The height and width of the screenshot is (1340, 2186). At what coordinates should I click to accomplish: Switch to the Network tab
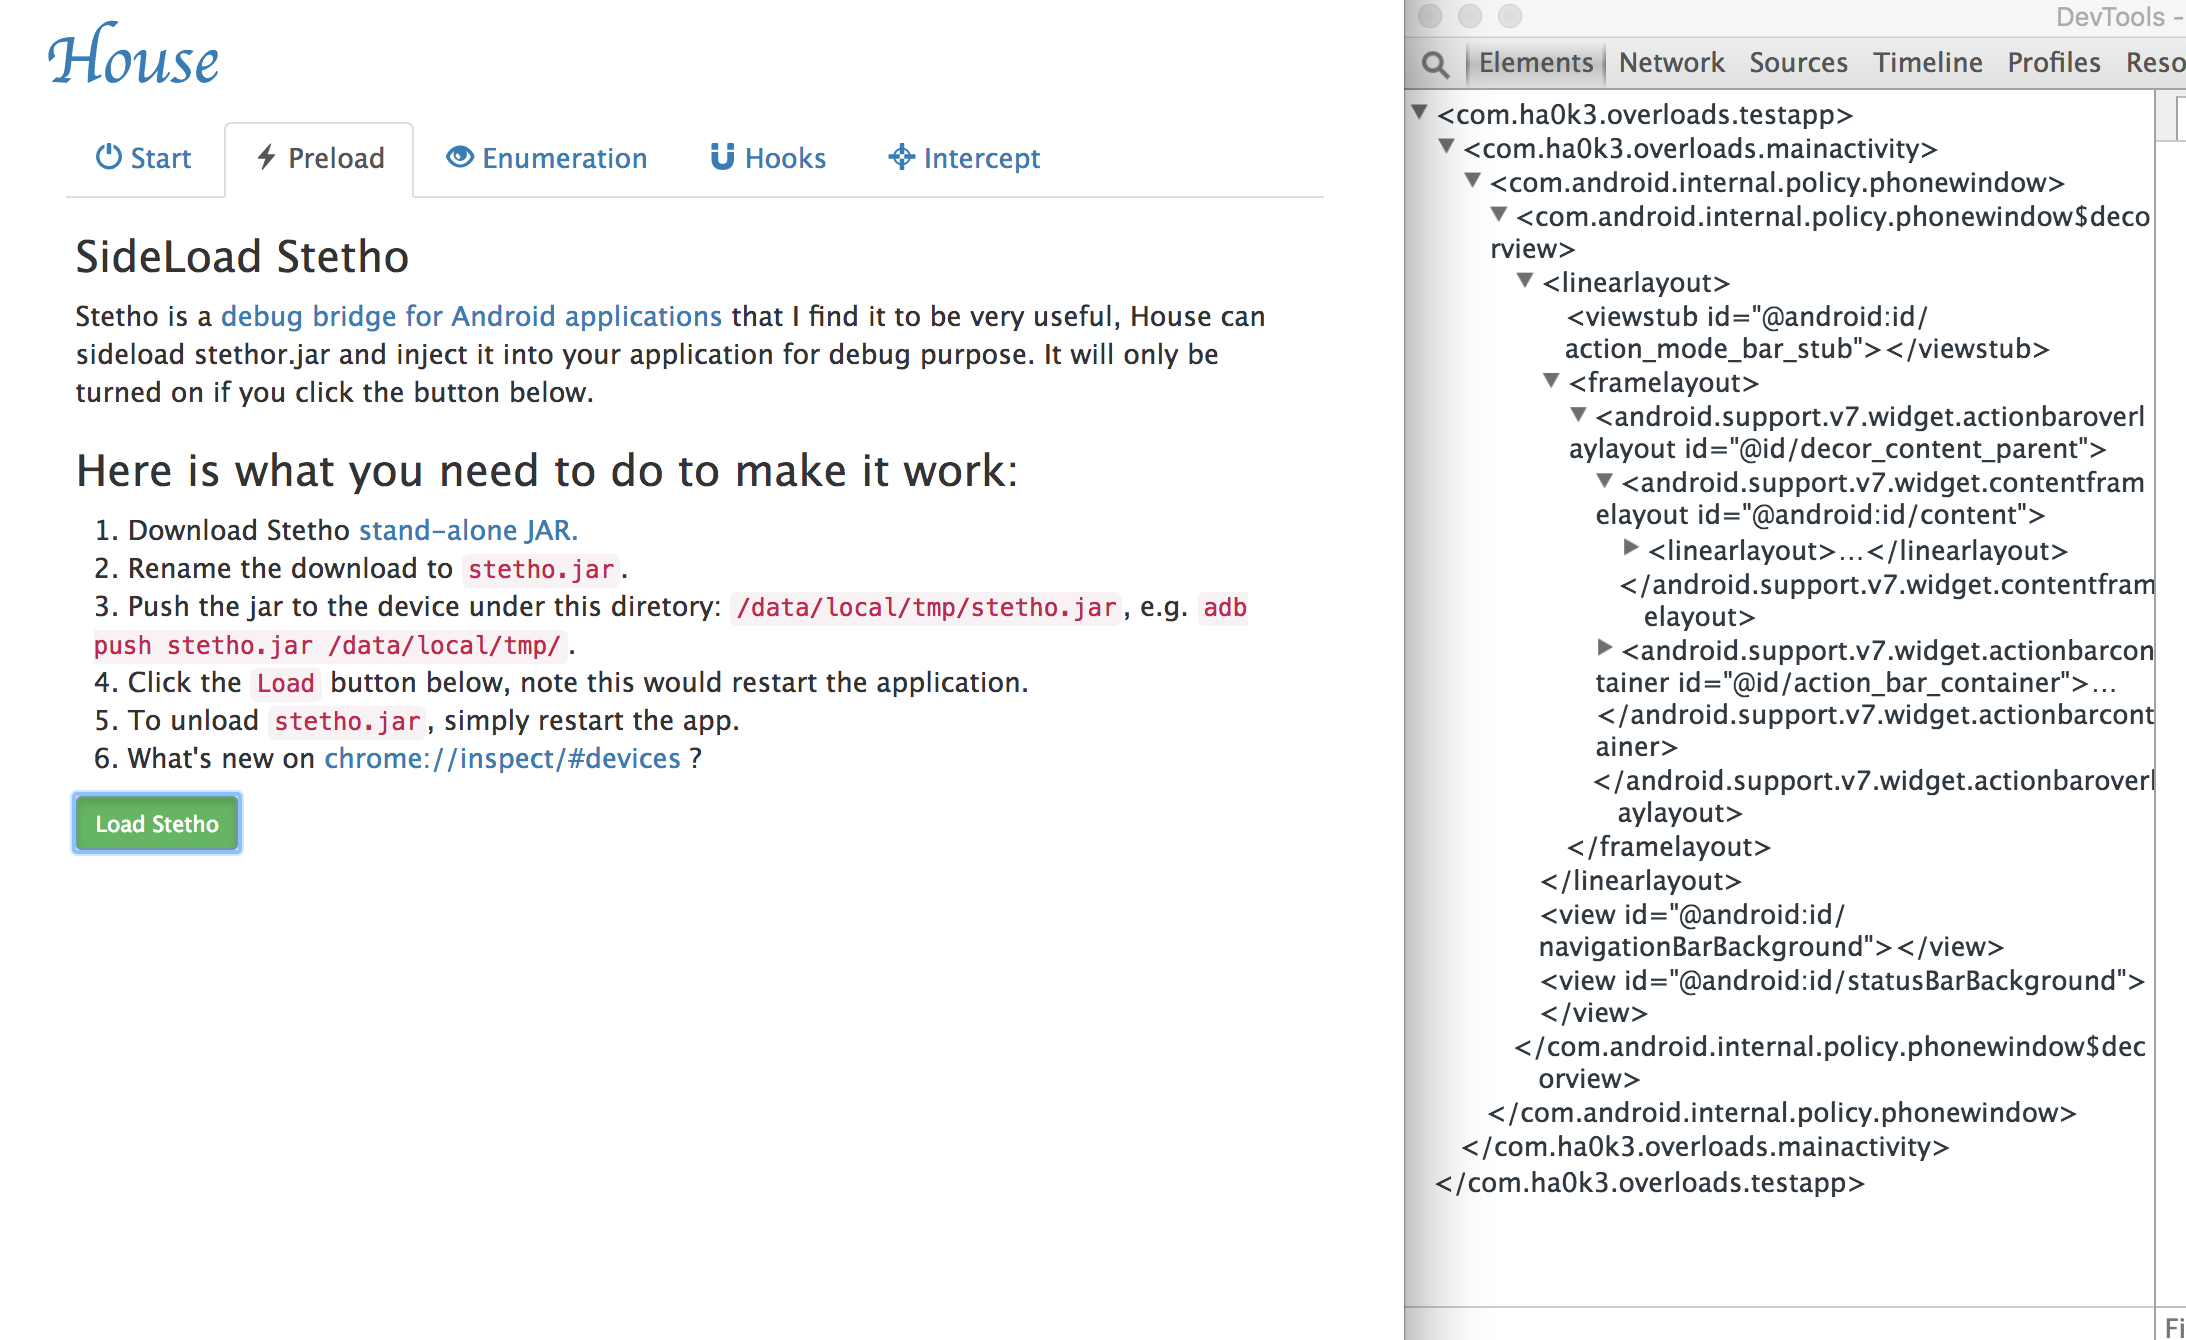pos(1671,63)
